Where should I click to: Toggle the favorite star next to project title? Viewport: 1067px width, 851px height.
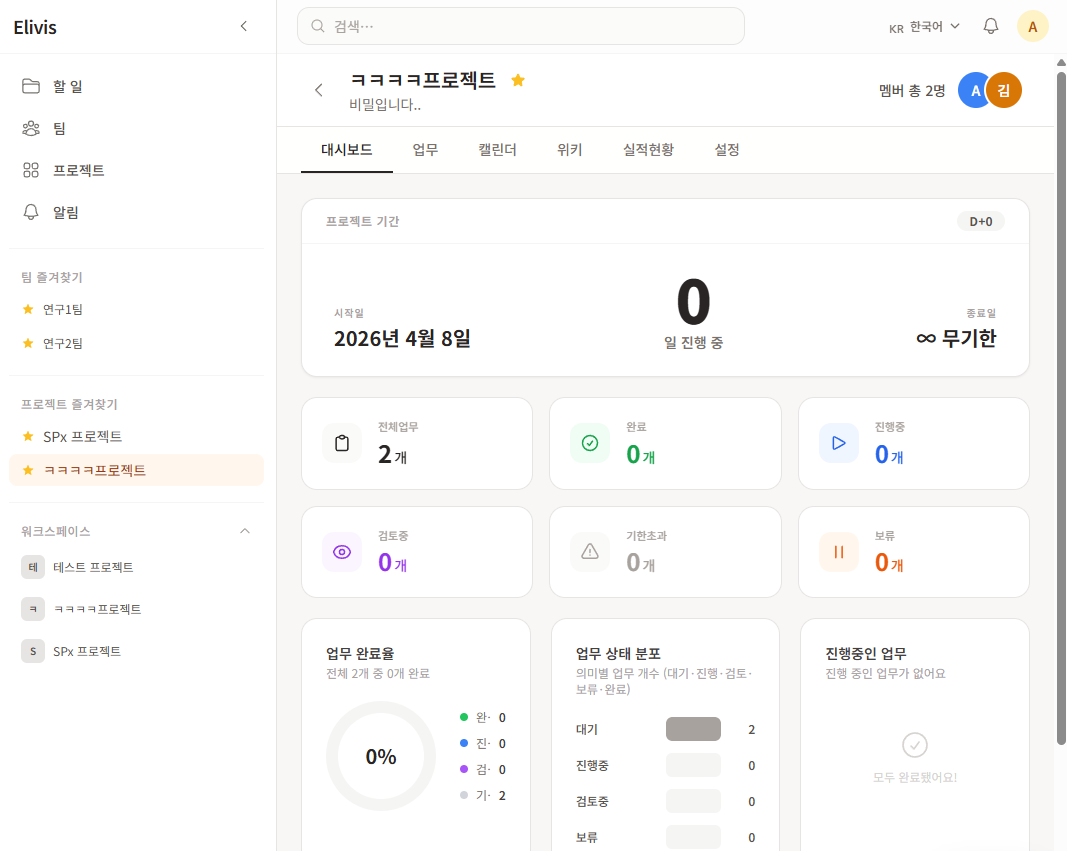[518, 81]
